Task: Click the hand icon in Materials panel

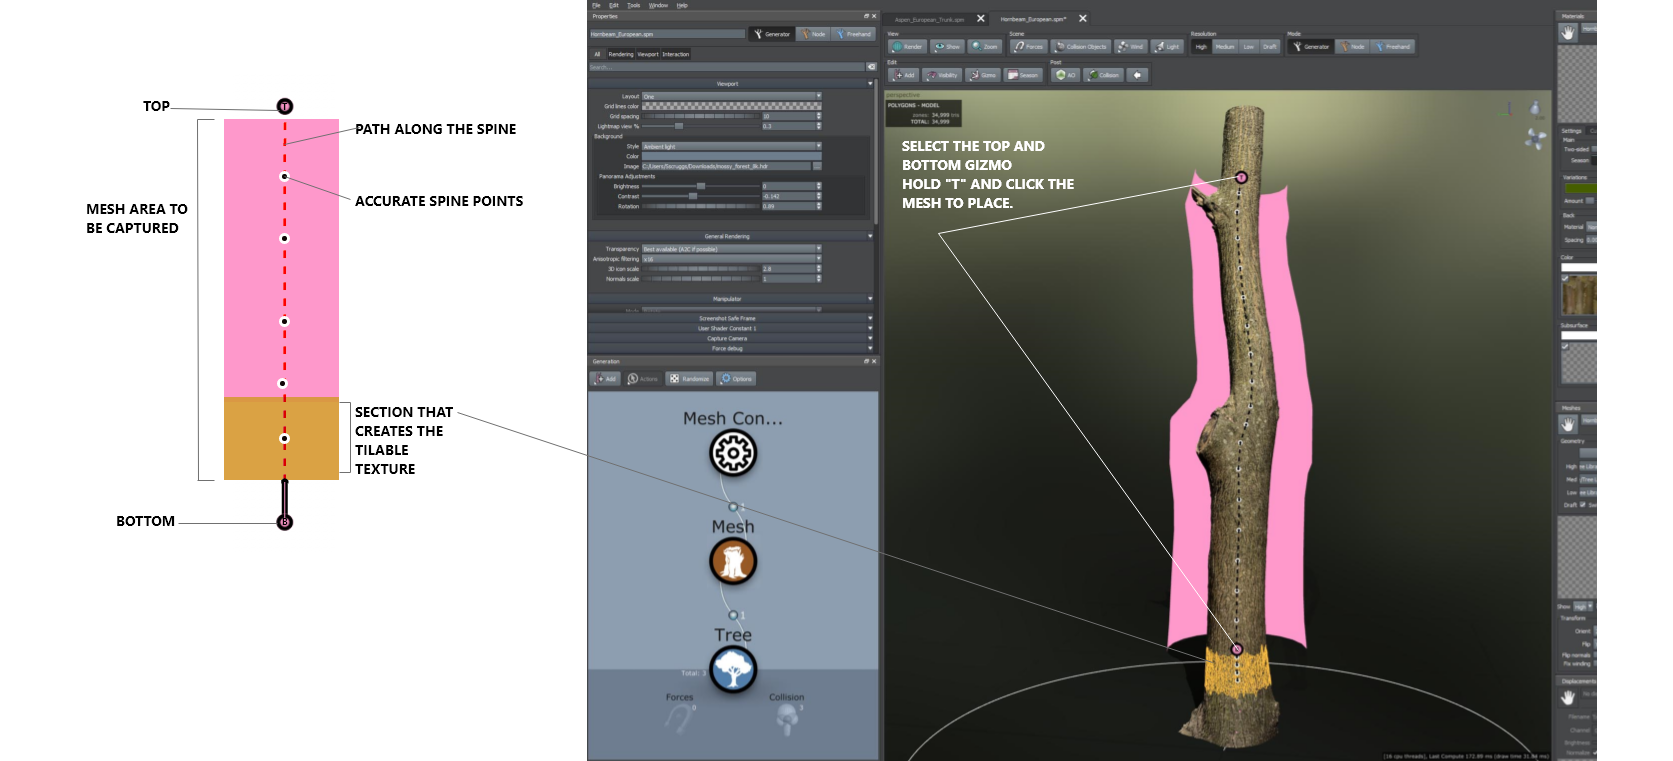Action: [1567, 32]
